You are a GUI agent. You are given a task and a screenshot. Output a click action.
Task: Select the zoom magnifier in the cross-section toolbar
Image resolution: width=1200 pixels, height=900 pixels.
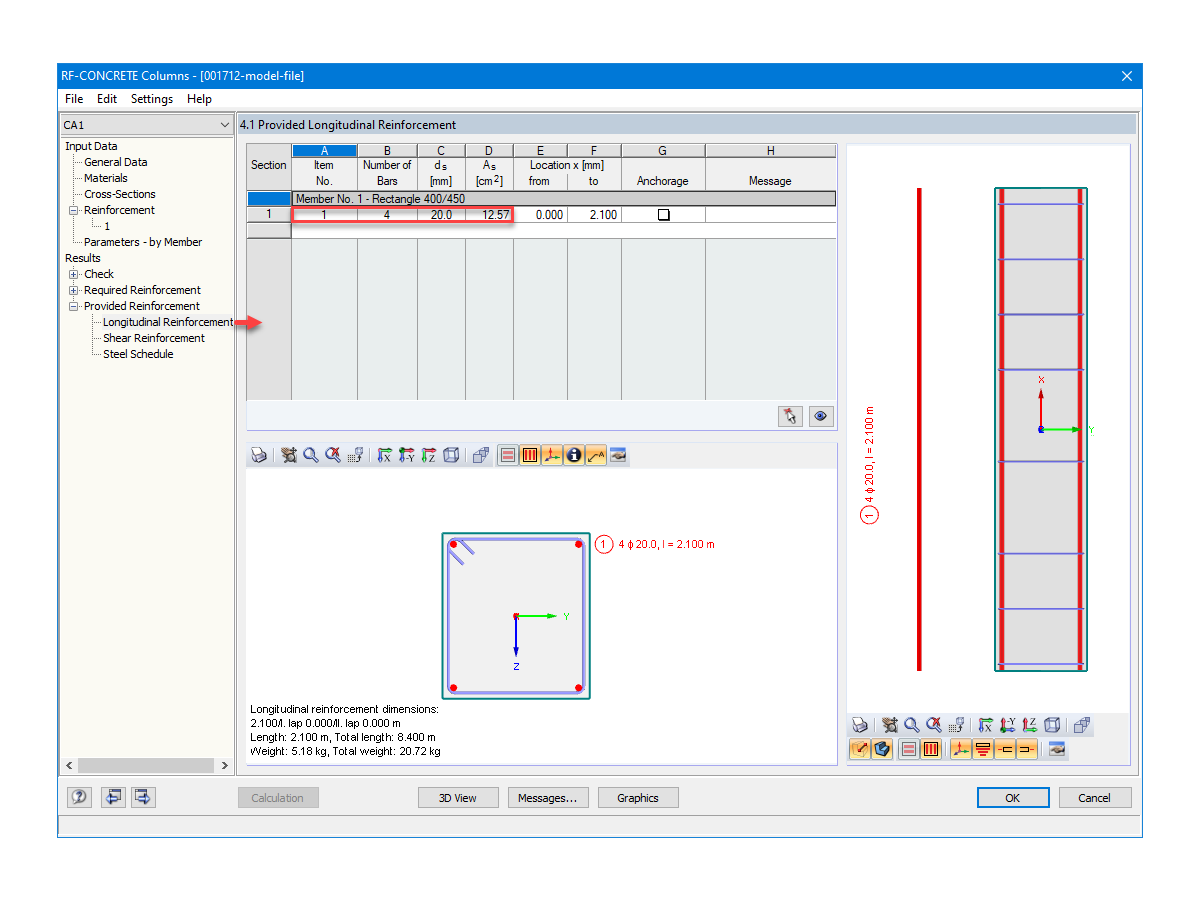click(311, 455)
